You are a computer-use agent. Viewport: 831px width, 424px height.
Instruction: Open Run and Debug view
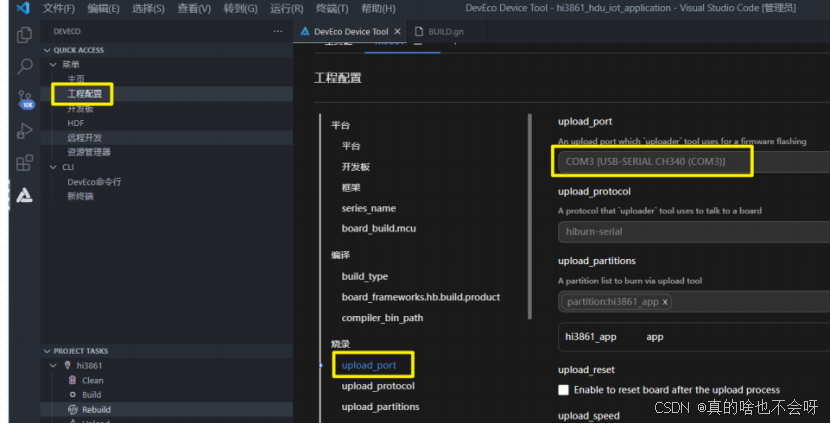tap(24, 131)
